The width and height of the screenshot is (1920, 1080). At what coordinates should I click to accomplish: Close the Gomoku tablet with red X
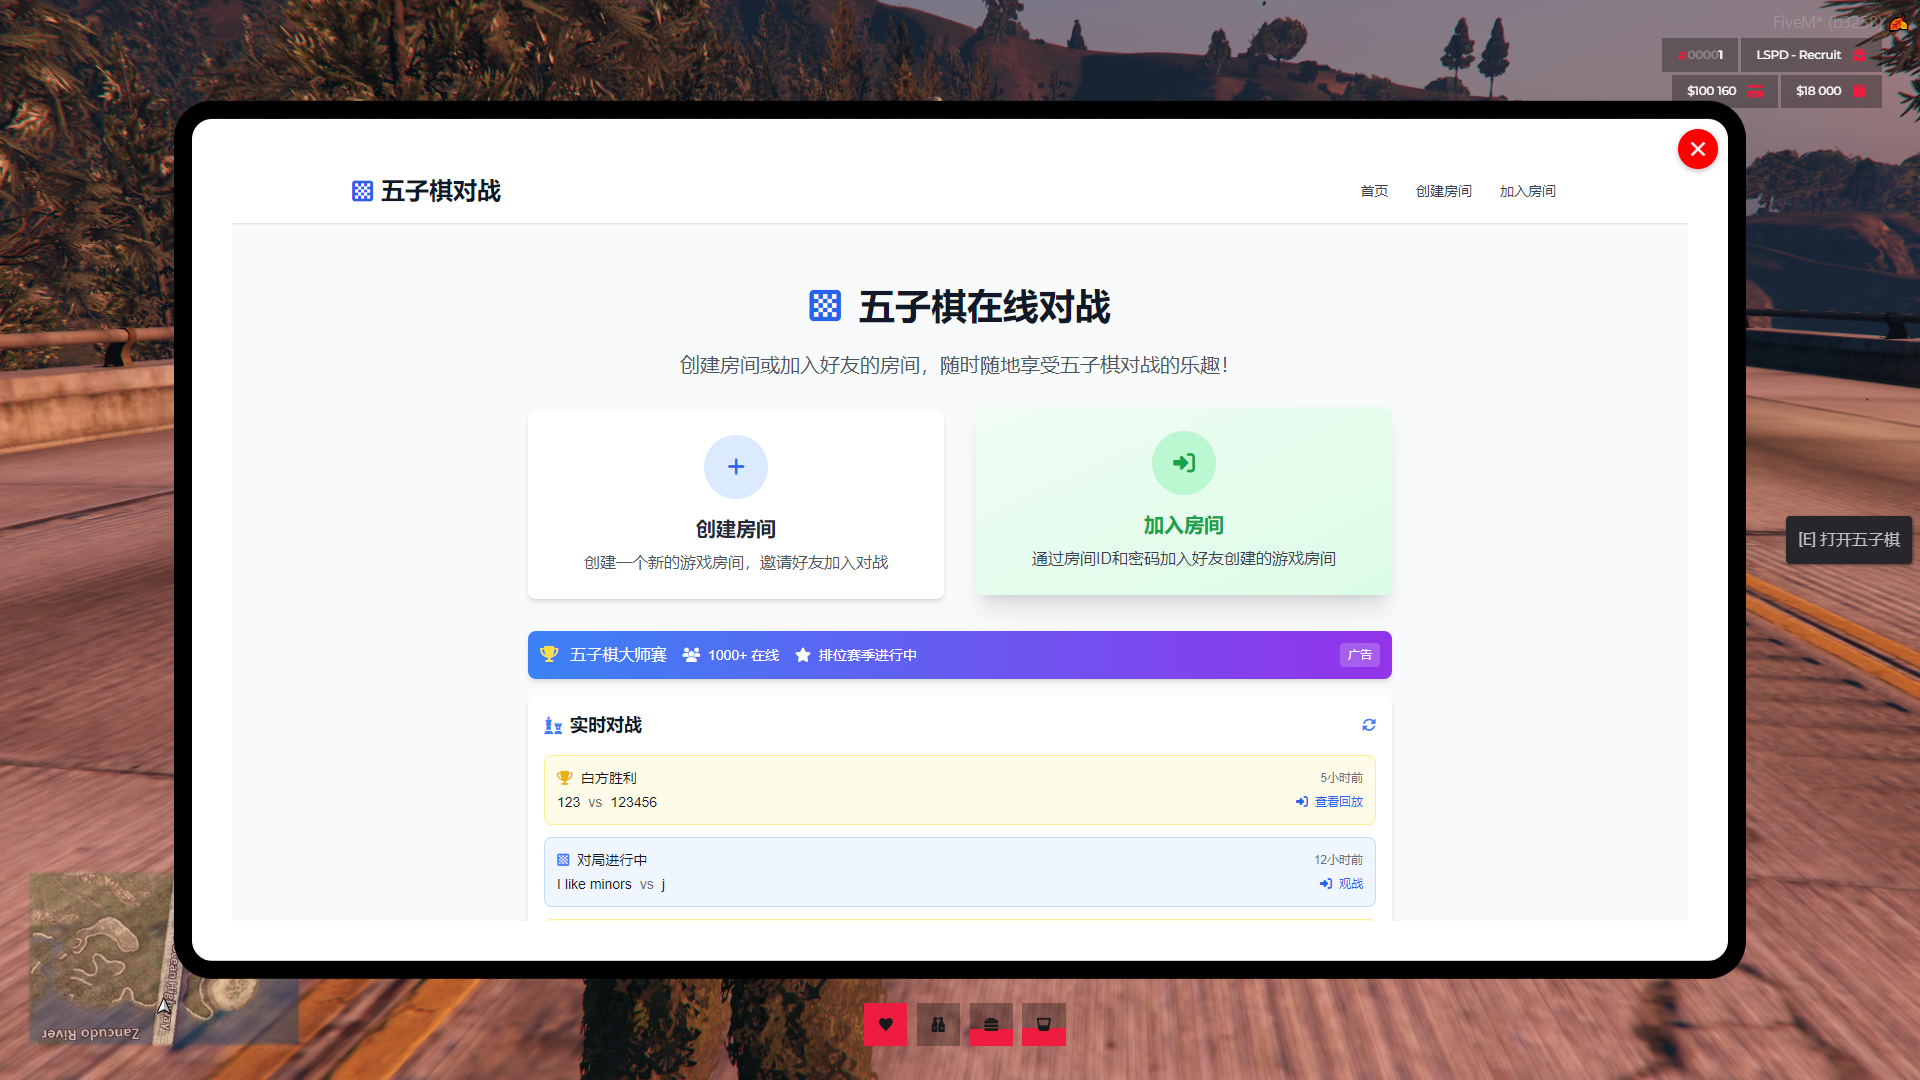click(1697, 149)
